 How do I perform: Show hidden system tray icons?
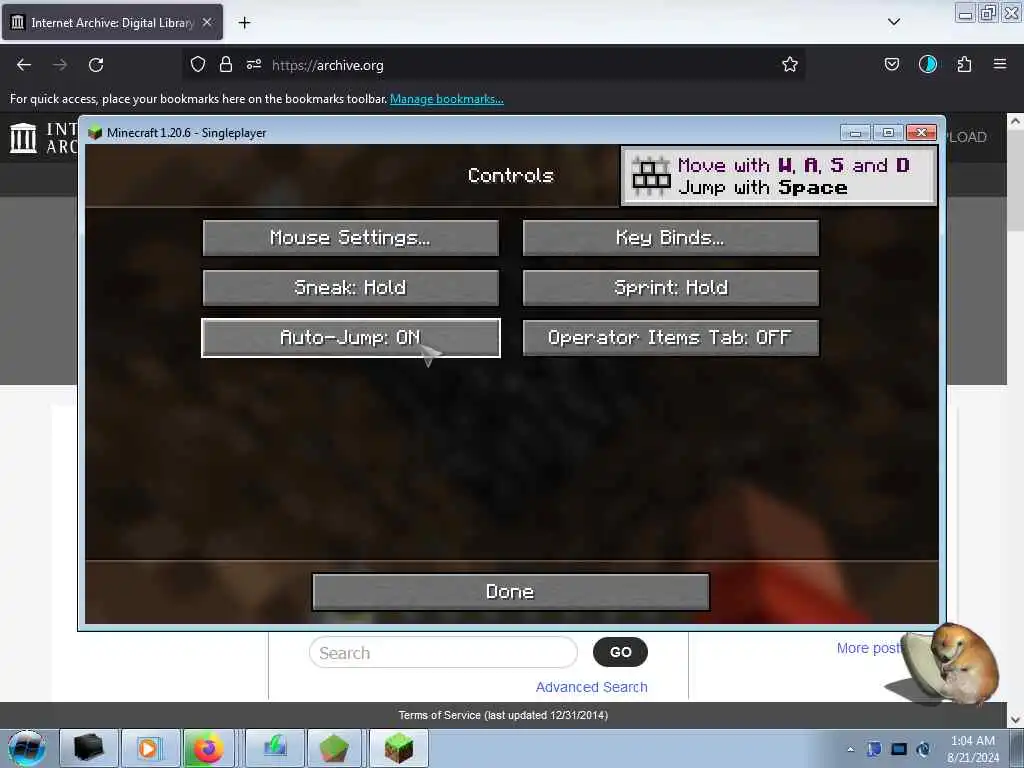(x=850, y=749)
